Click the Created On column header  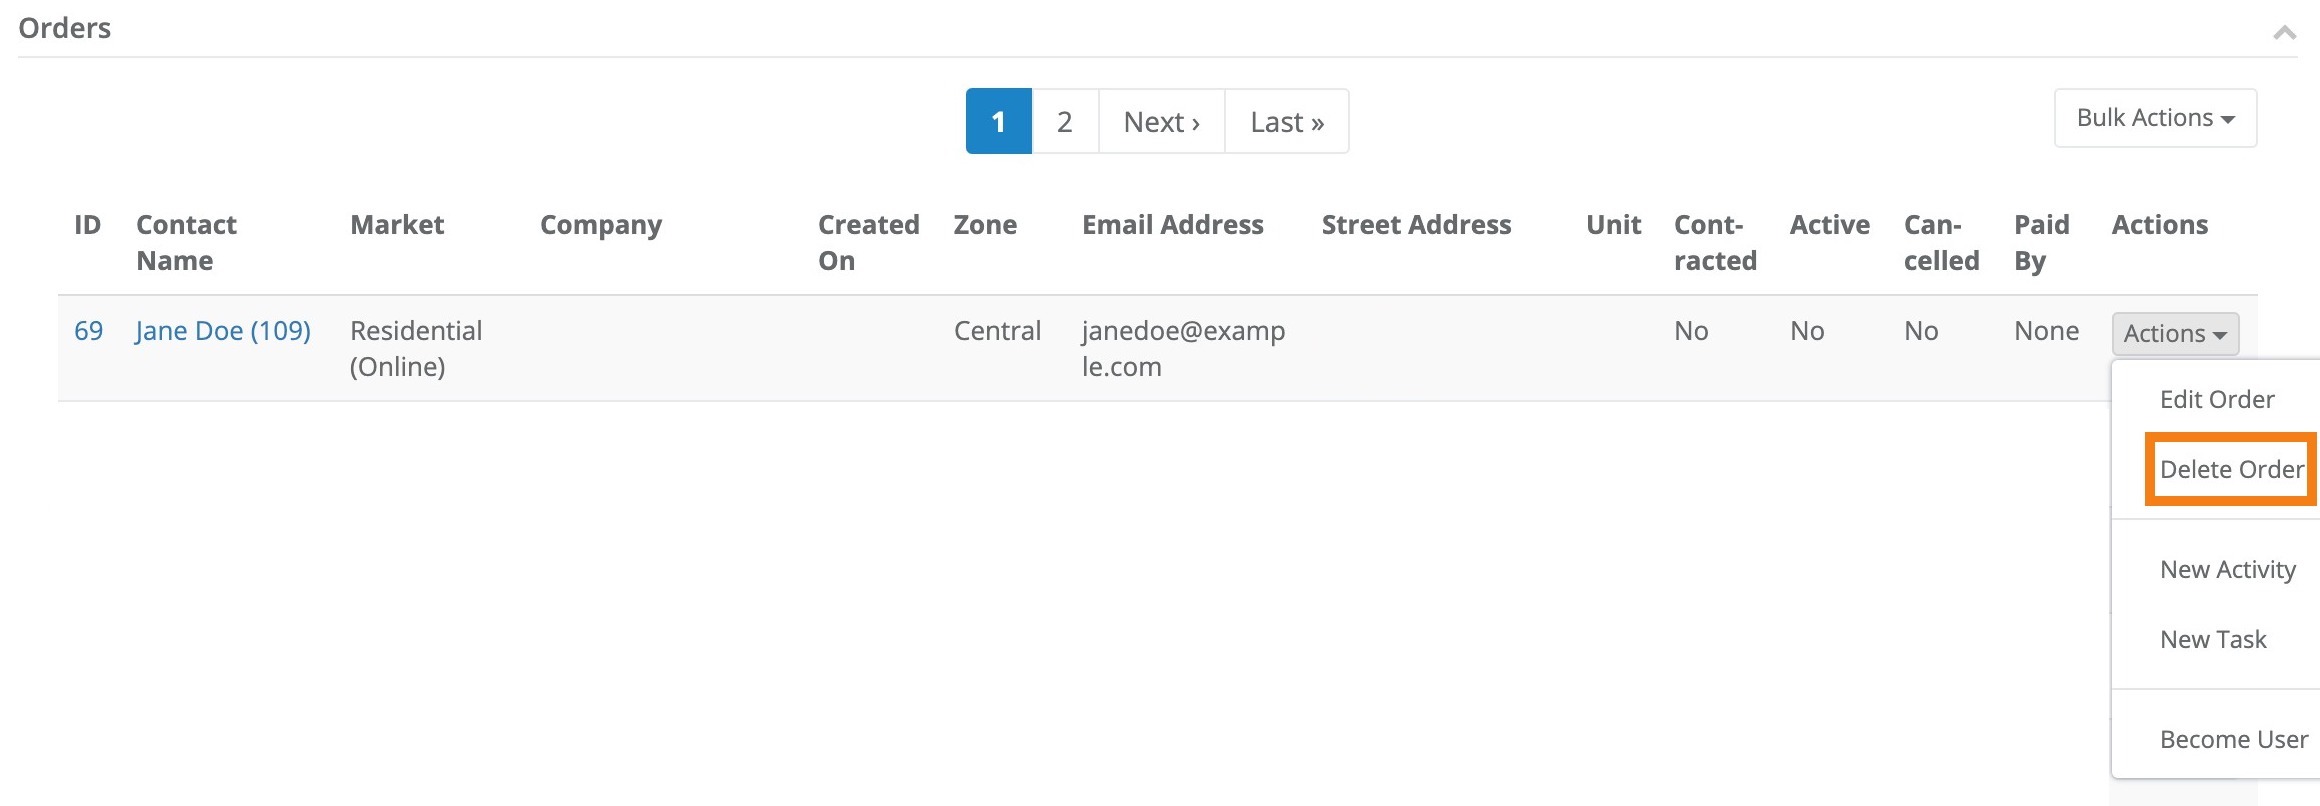[868, 243]
